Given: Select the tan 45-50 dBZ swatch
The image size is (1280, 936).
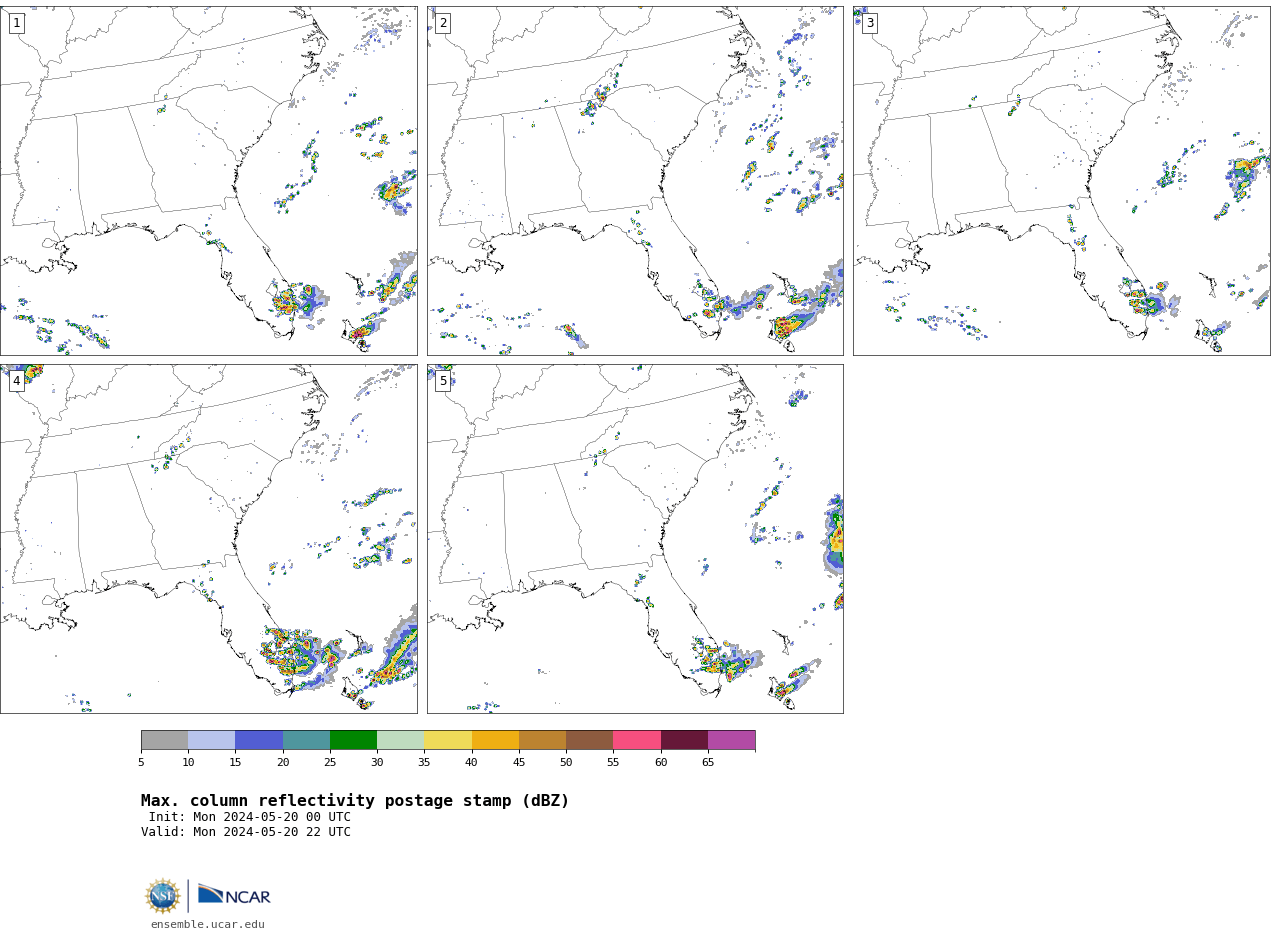Looking at the screenshot, I should tap(542, 740).
